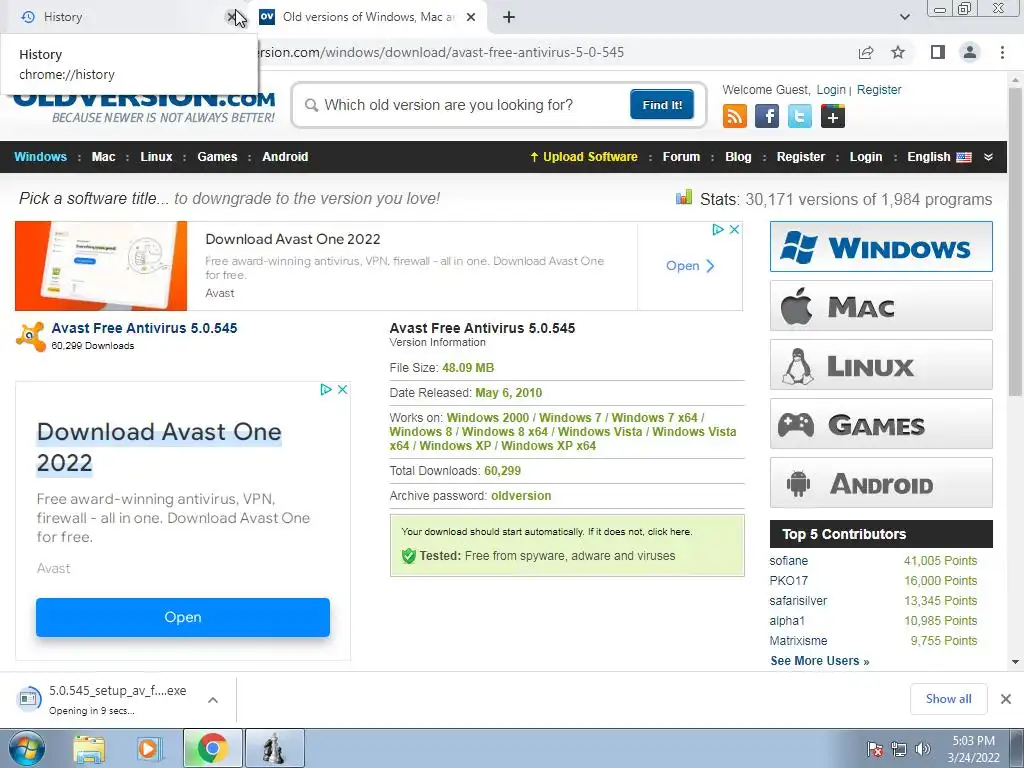
Task: Click the page vertical scrollbar thumb
Action: coord(1015,242)
